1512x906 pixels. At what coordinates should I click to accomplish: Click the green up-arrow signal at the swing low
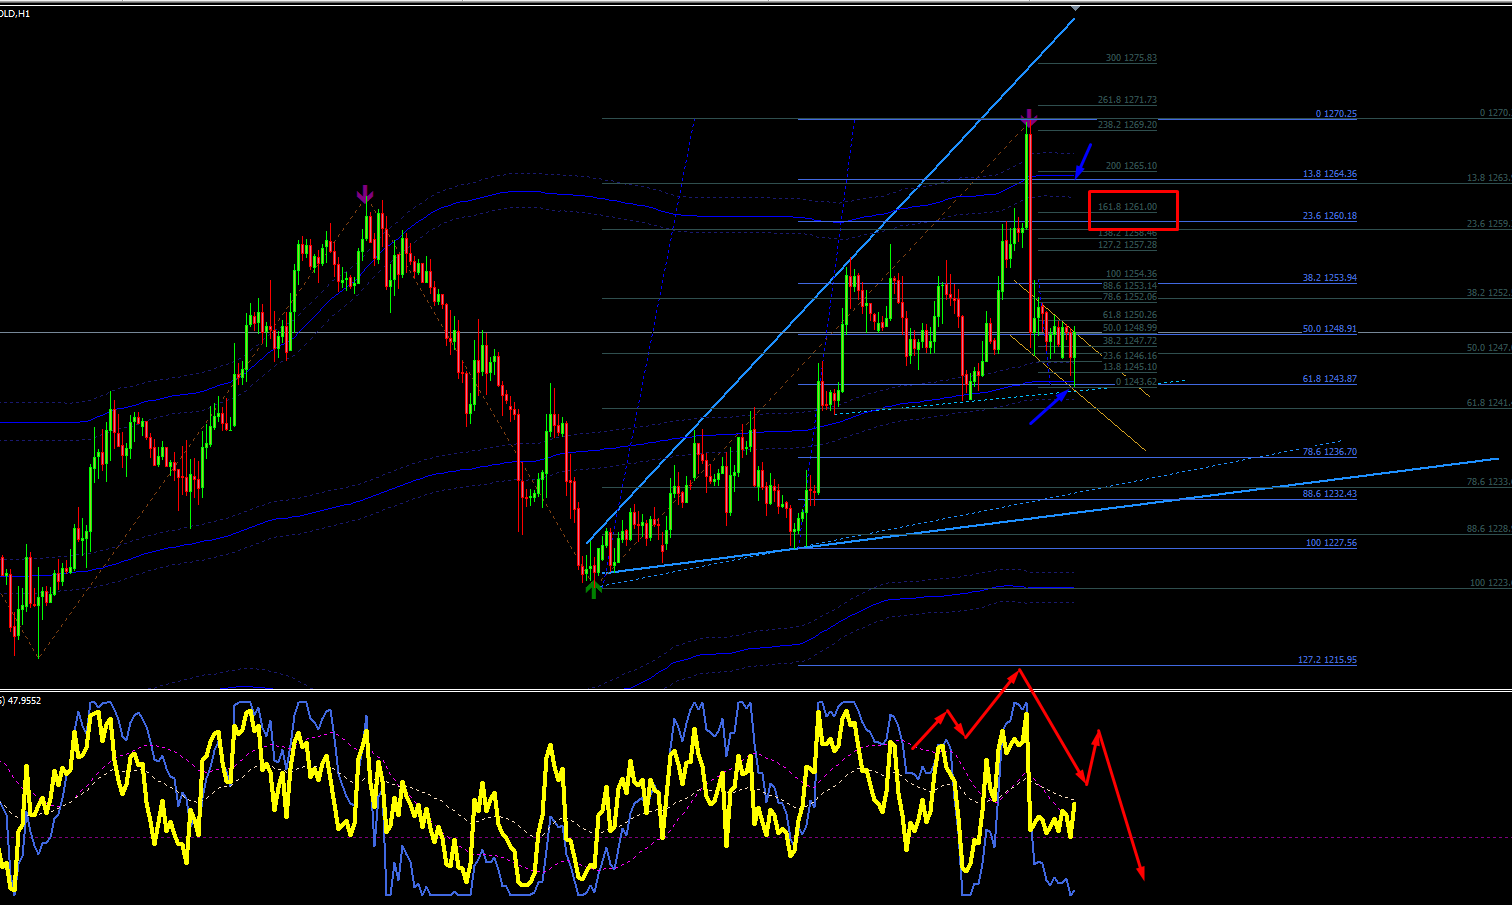tap(593, 588)
